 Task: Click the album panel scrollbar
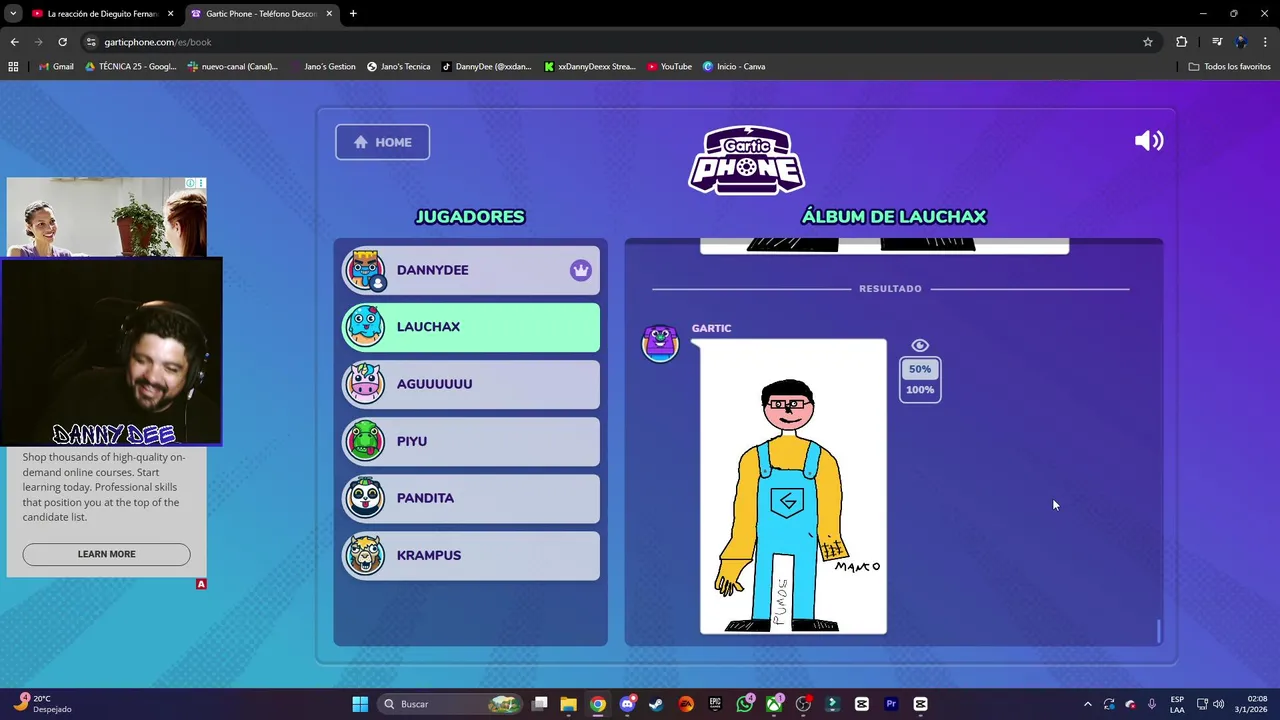(1159, 631)
